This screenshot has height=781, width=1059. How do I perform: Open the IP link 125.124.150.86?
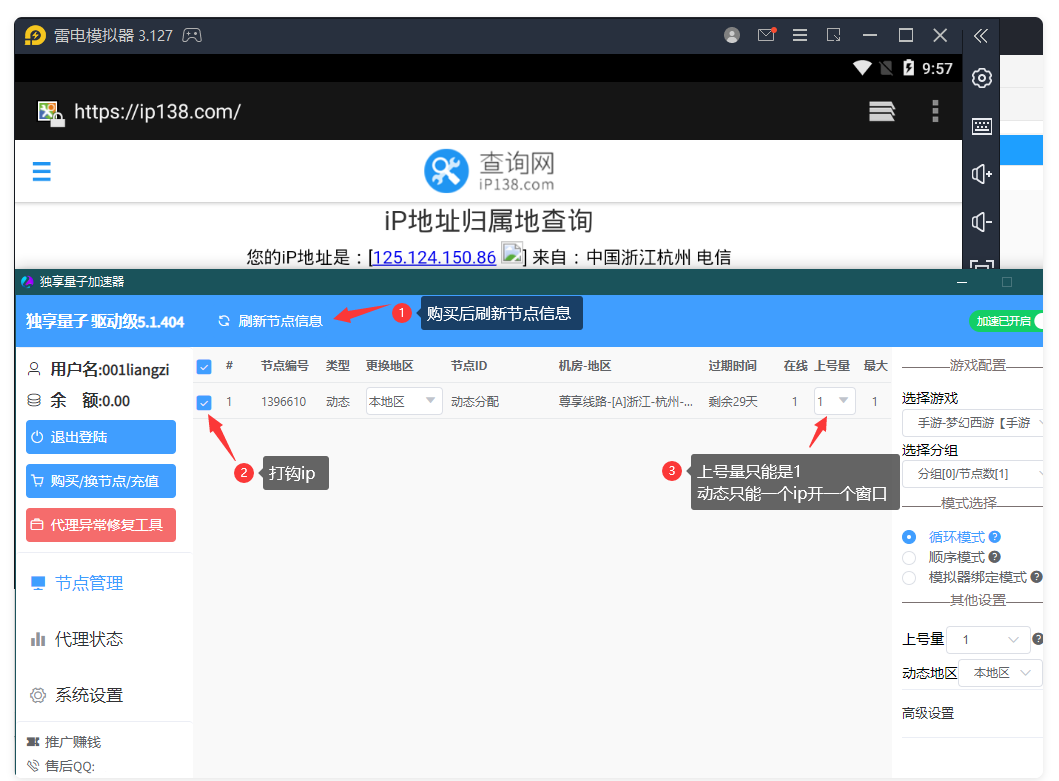point(434,257)
